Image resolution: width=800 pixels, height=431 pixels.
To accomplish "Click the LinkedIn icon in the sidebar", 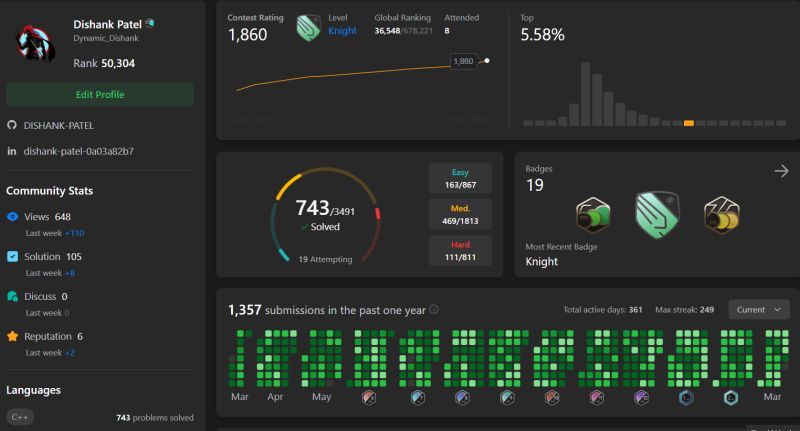I will [x=12, y=151].
